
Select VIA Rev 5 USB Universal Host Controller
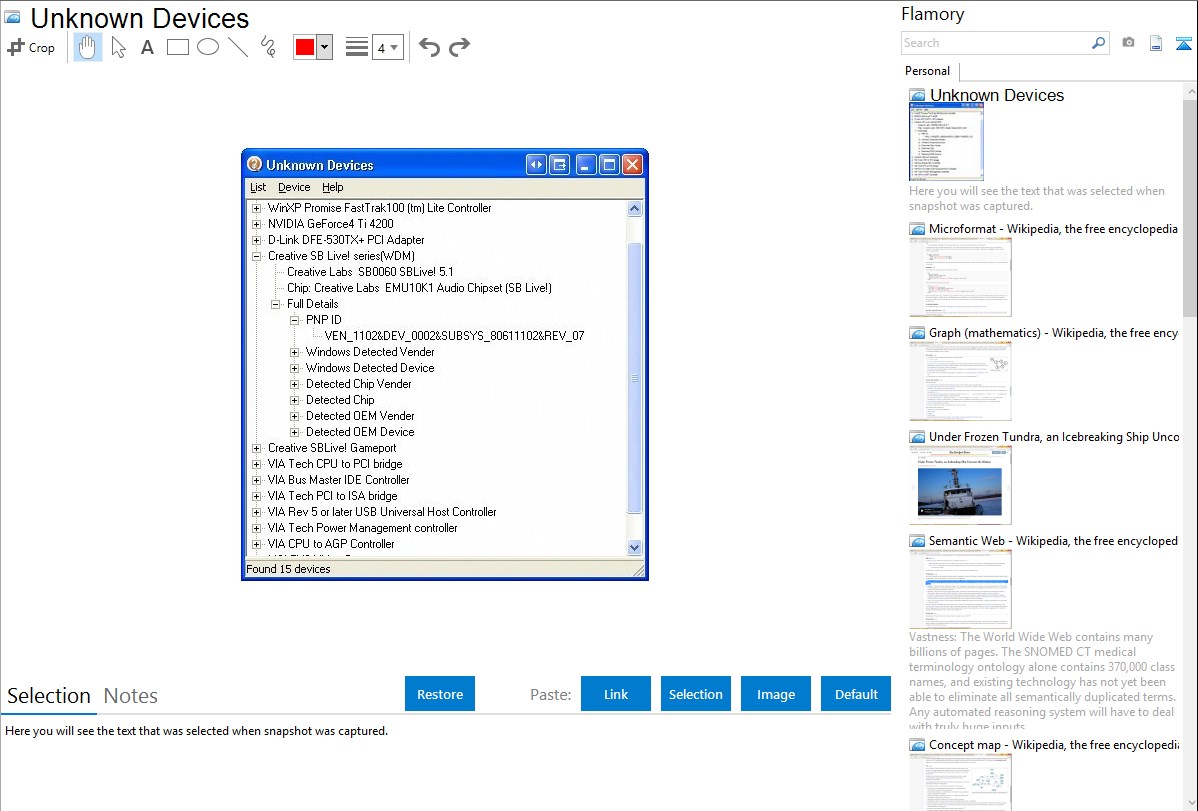coord(382,512)
